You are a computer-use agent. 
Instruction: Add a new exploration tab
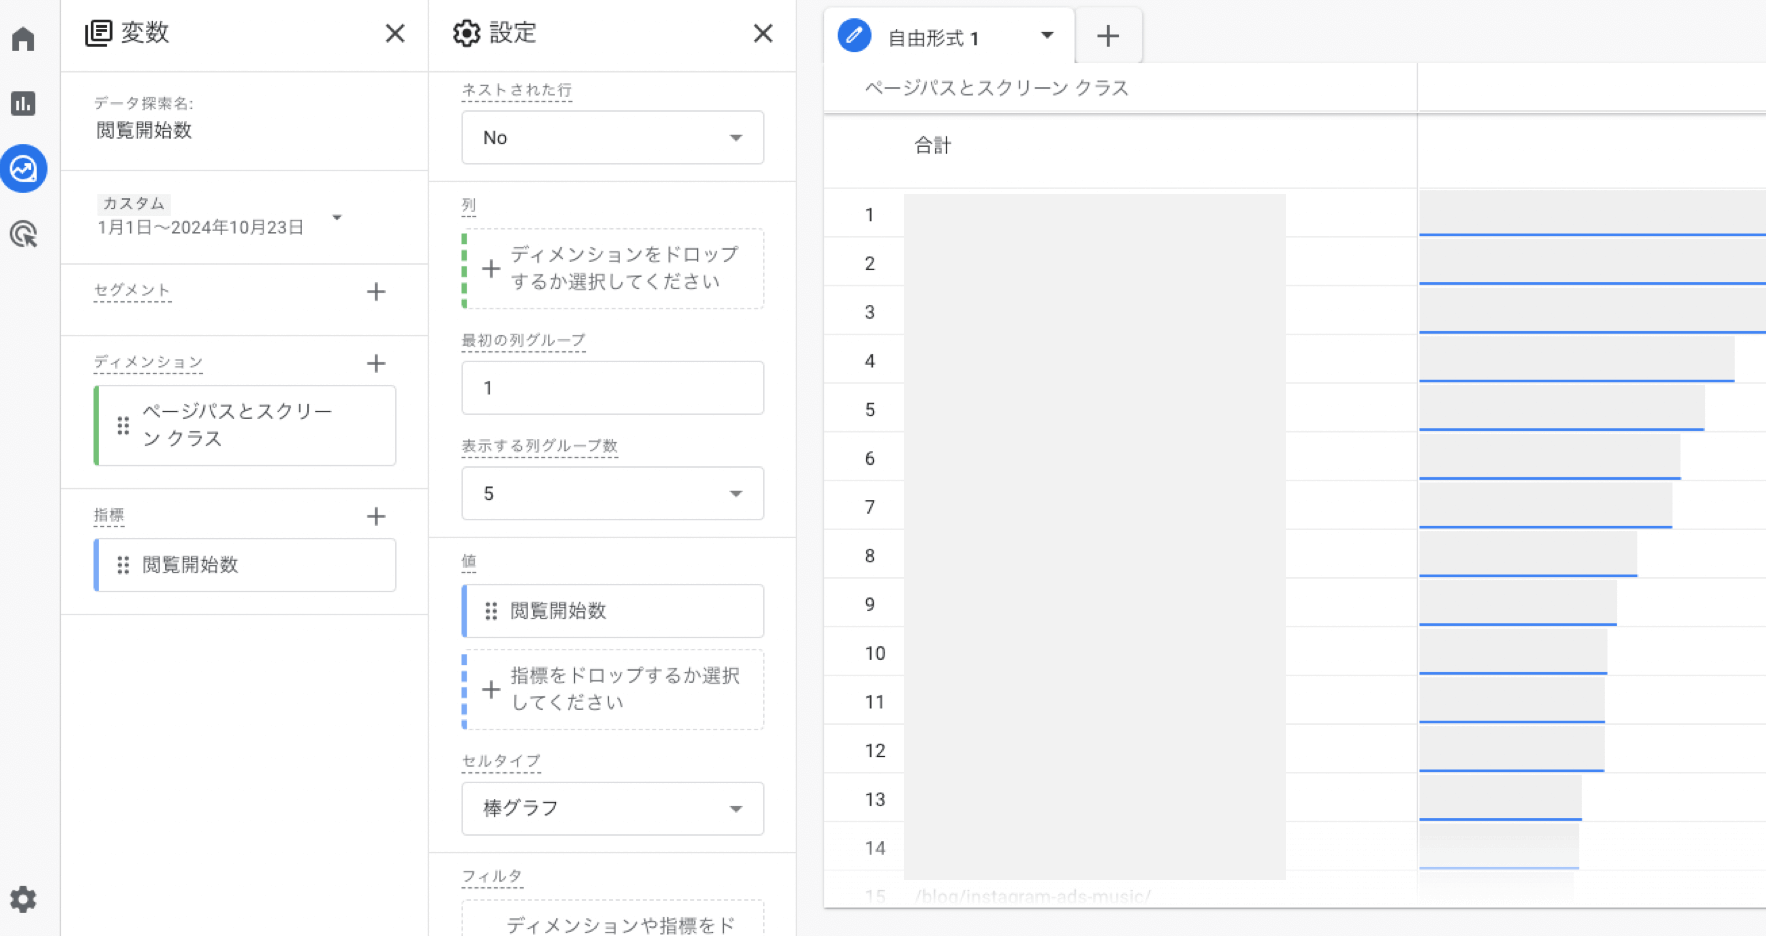click(1107, 37)
